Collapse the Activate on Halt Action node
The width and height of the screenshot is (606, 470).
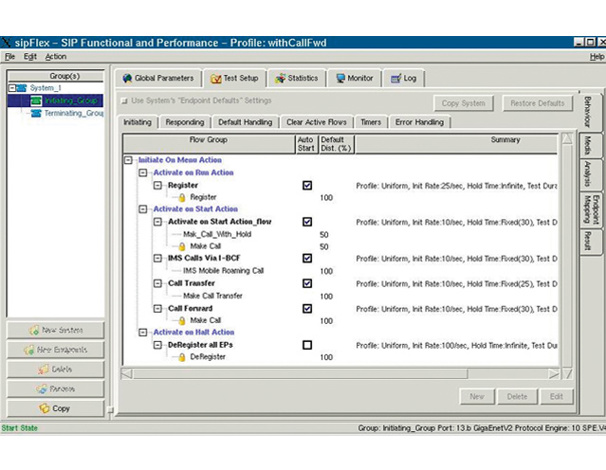pos(143,332)
